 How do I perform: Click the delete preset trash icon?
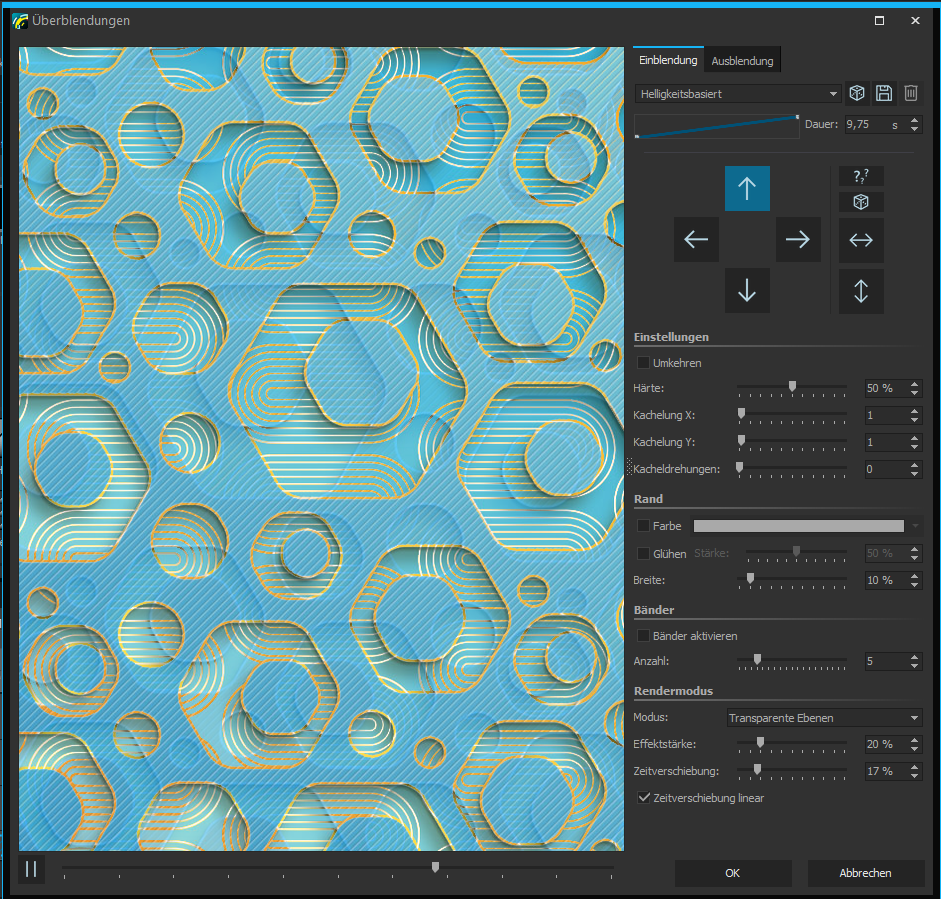(x=911, y=93)
